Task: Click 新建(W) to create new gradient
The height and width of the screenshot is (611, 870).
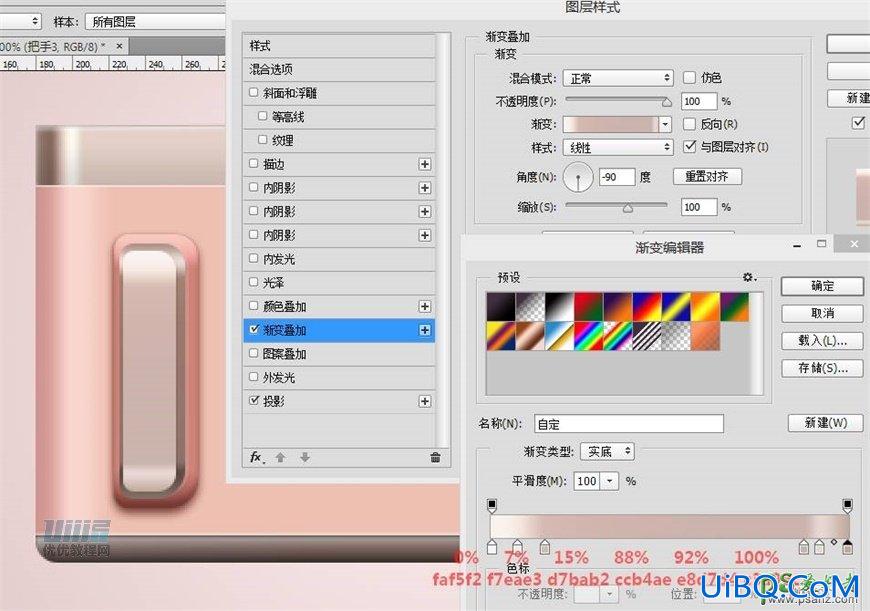Action: pyautogui.click(x=826, y=423)
